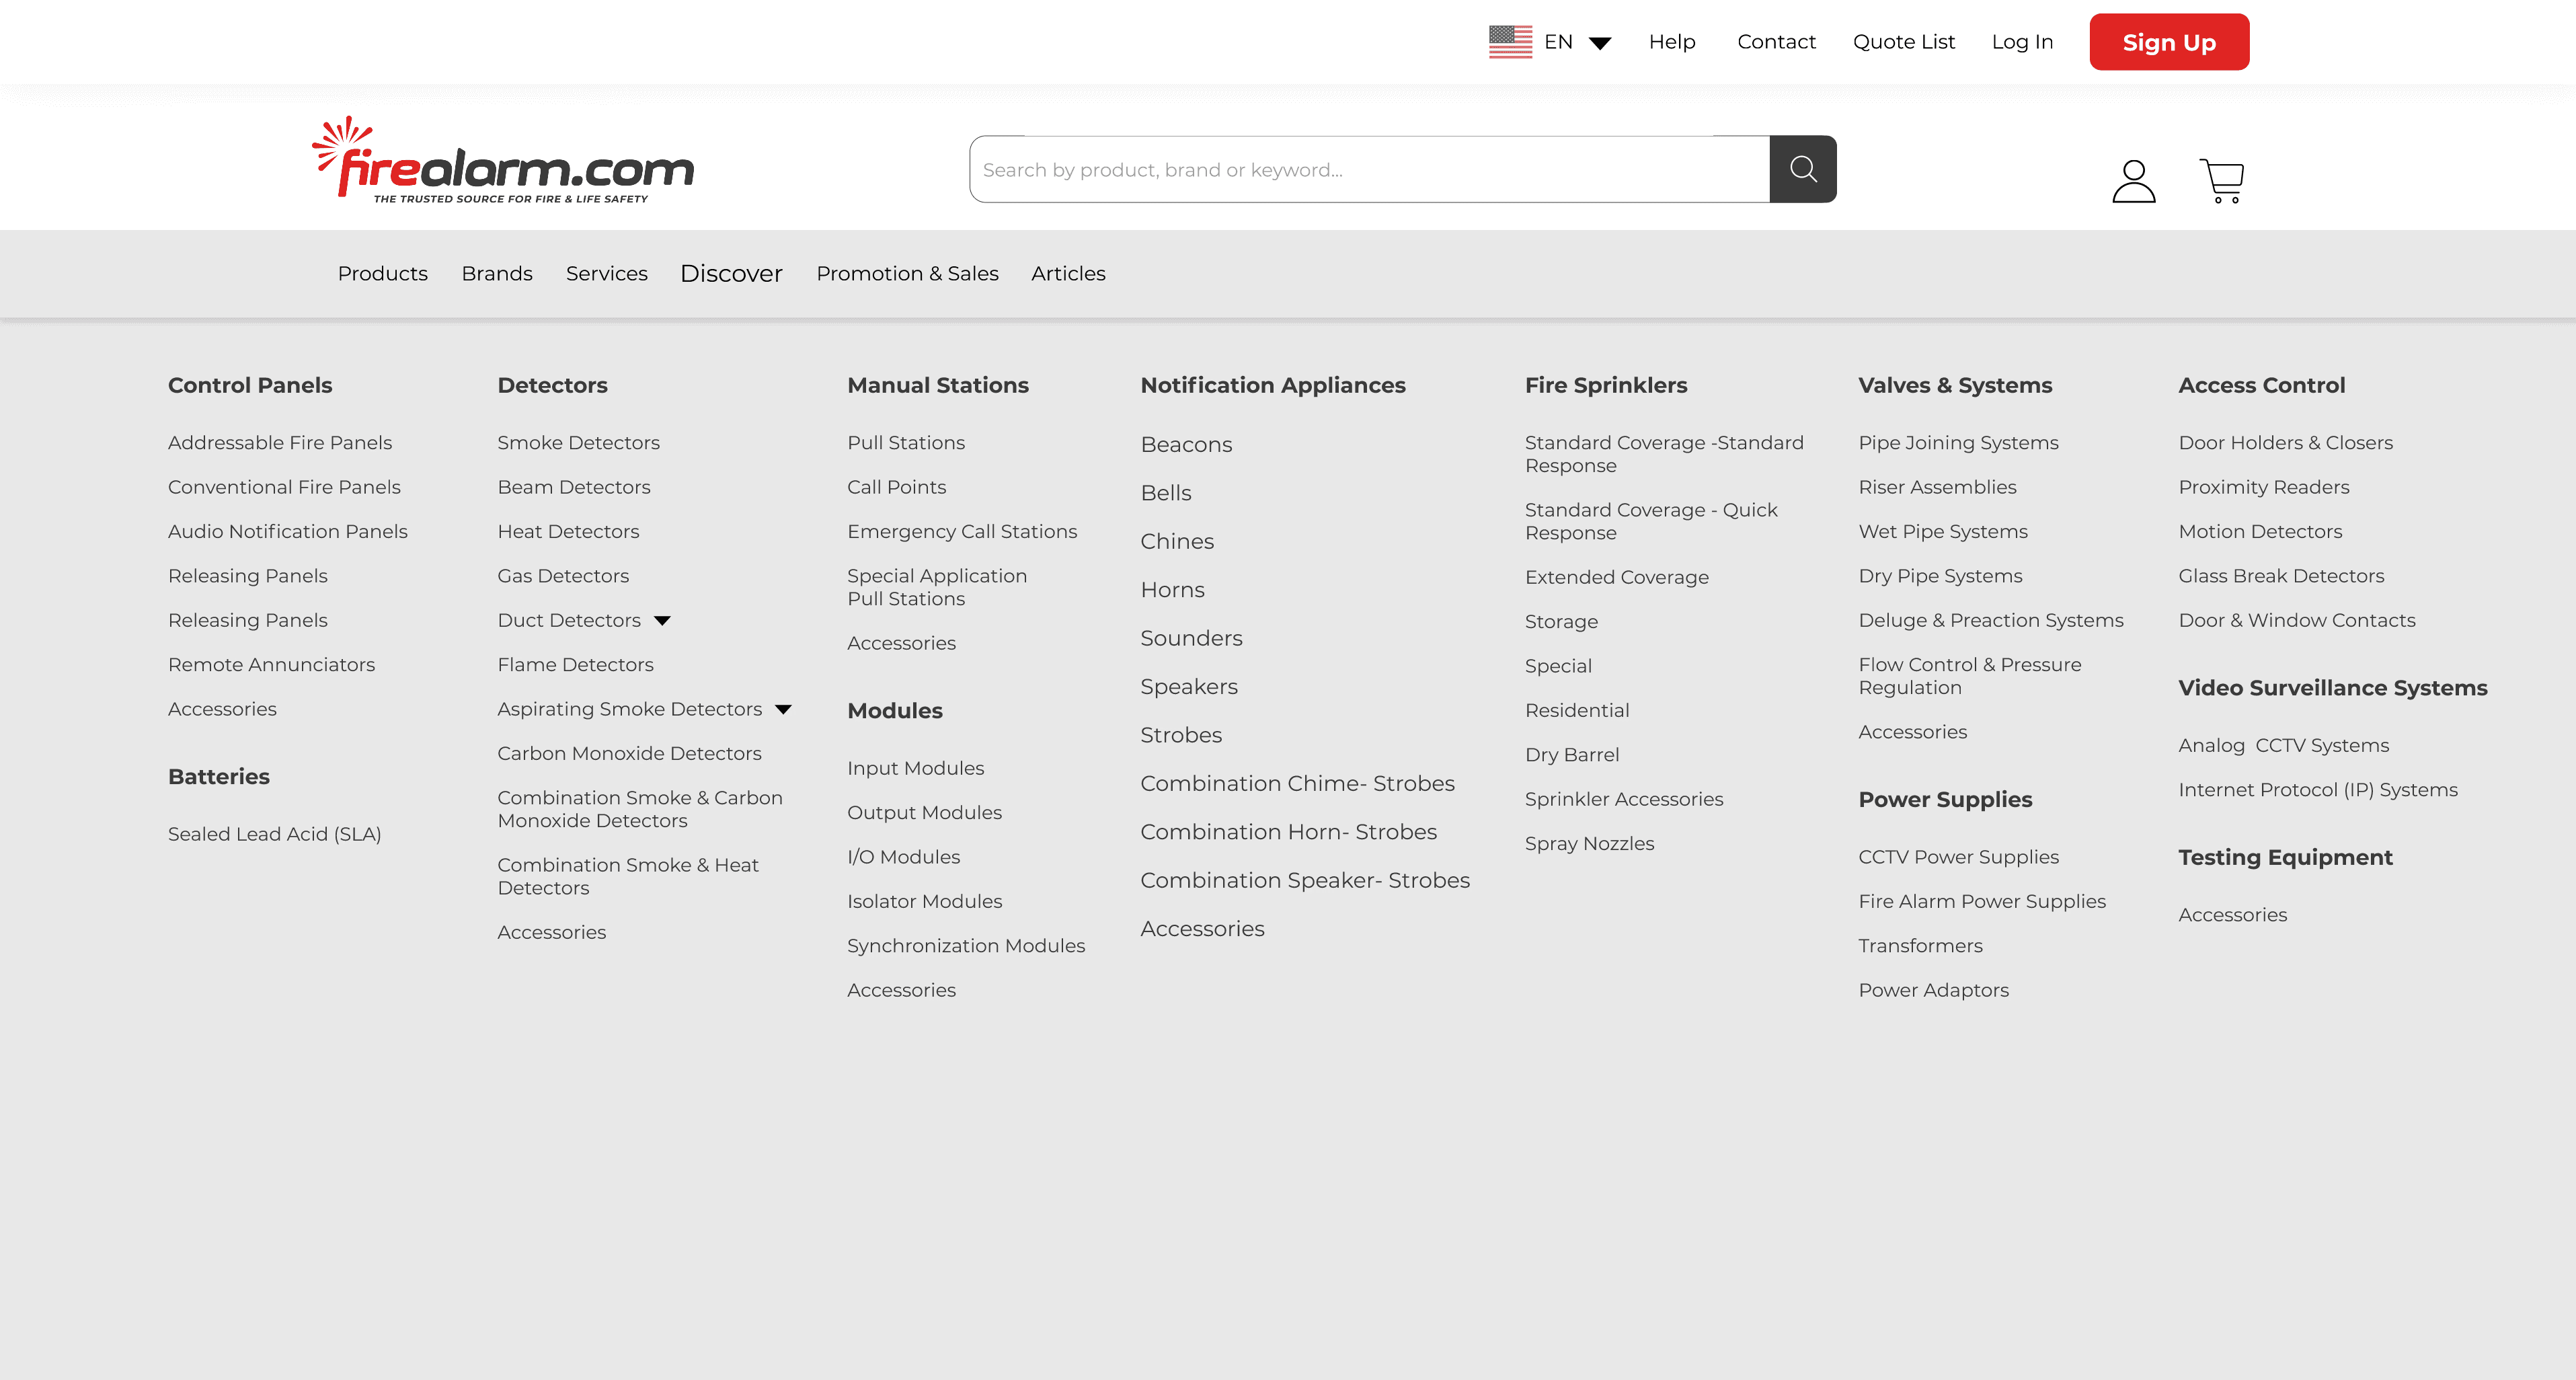Open Internet Protocol (IP) Systems link
The image size is (2576, 1380).
pyautogui.click(x=2317, y=790)
